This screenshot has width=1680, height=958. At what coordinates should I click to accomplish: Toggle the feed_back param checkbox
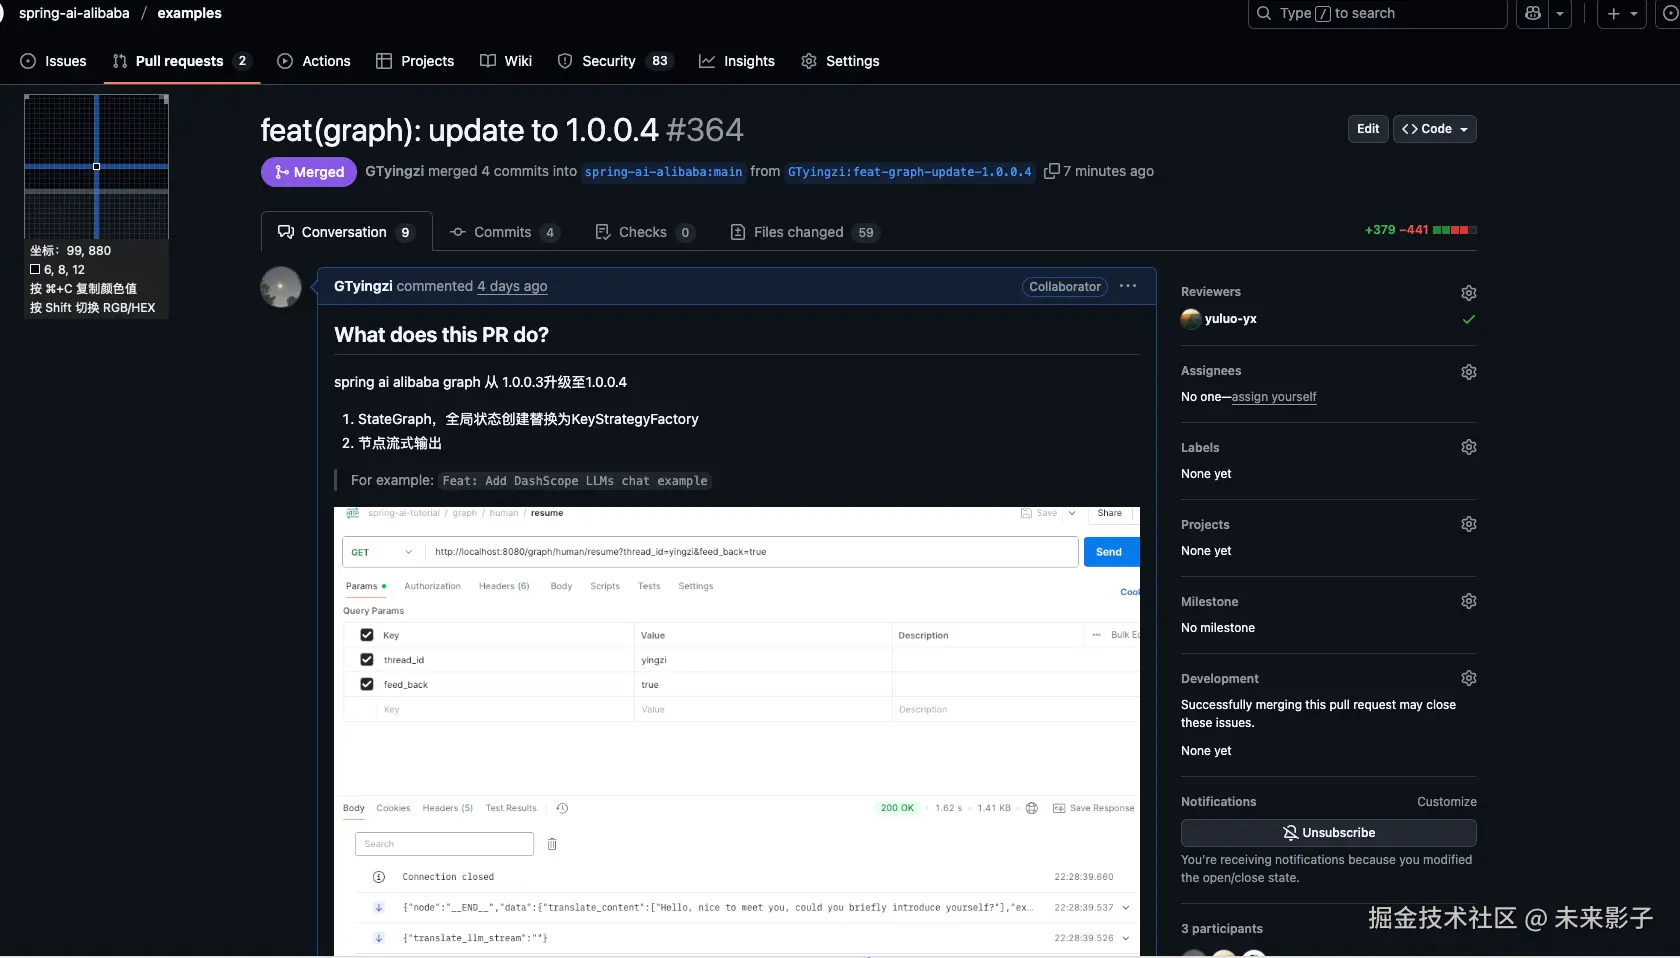pos(367,684)
